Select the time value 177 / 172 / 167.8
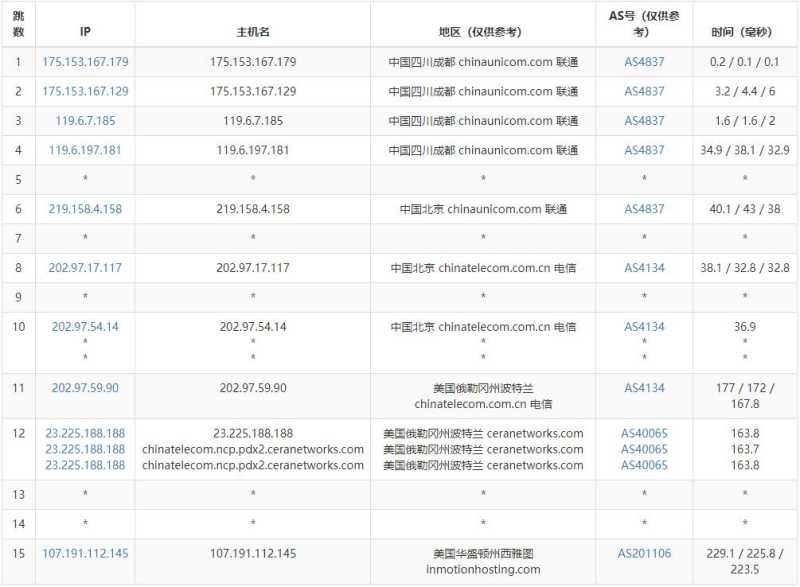This screenshot has height=587, width=800. [744, 396]
